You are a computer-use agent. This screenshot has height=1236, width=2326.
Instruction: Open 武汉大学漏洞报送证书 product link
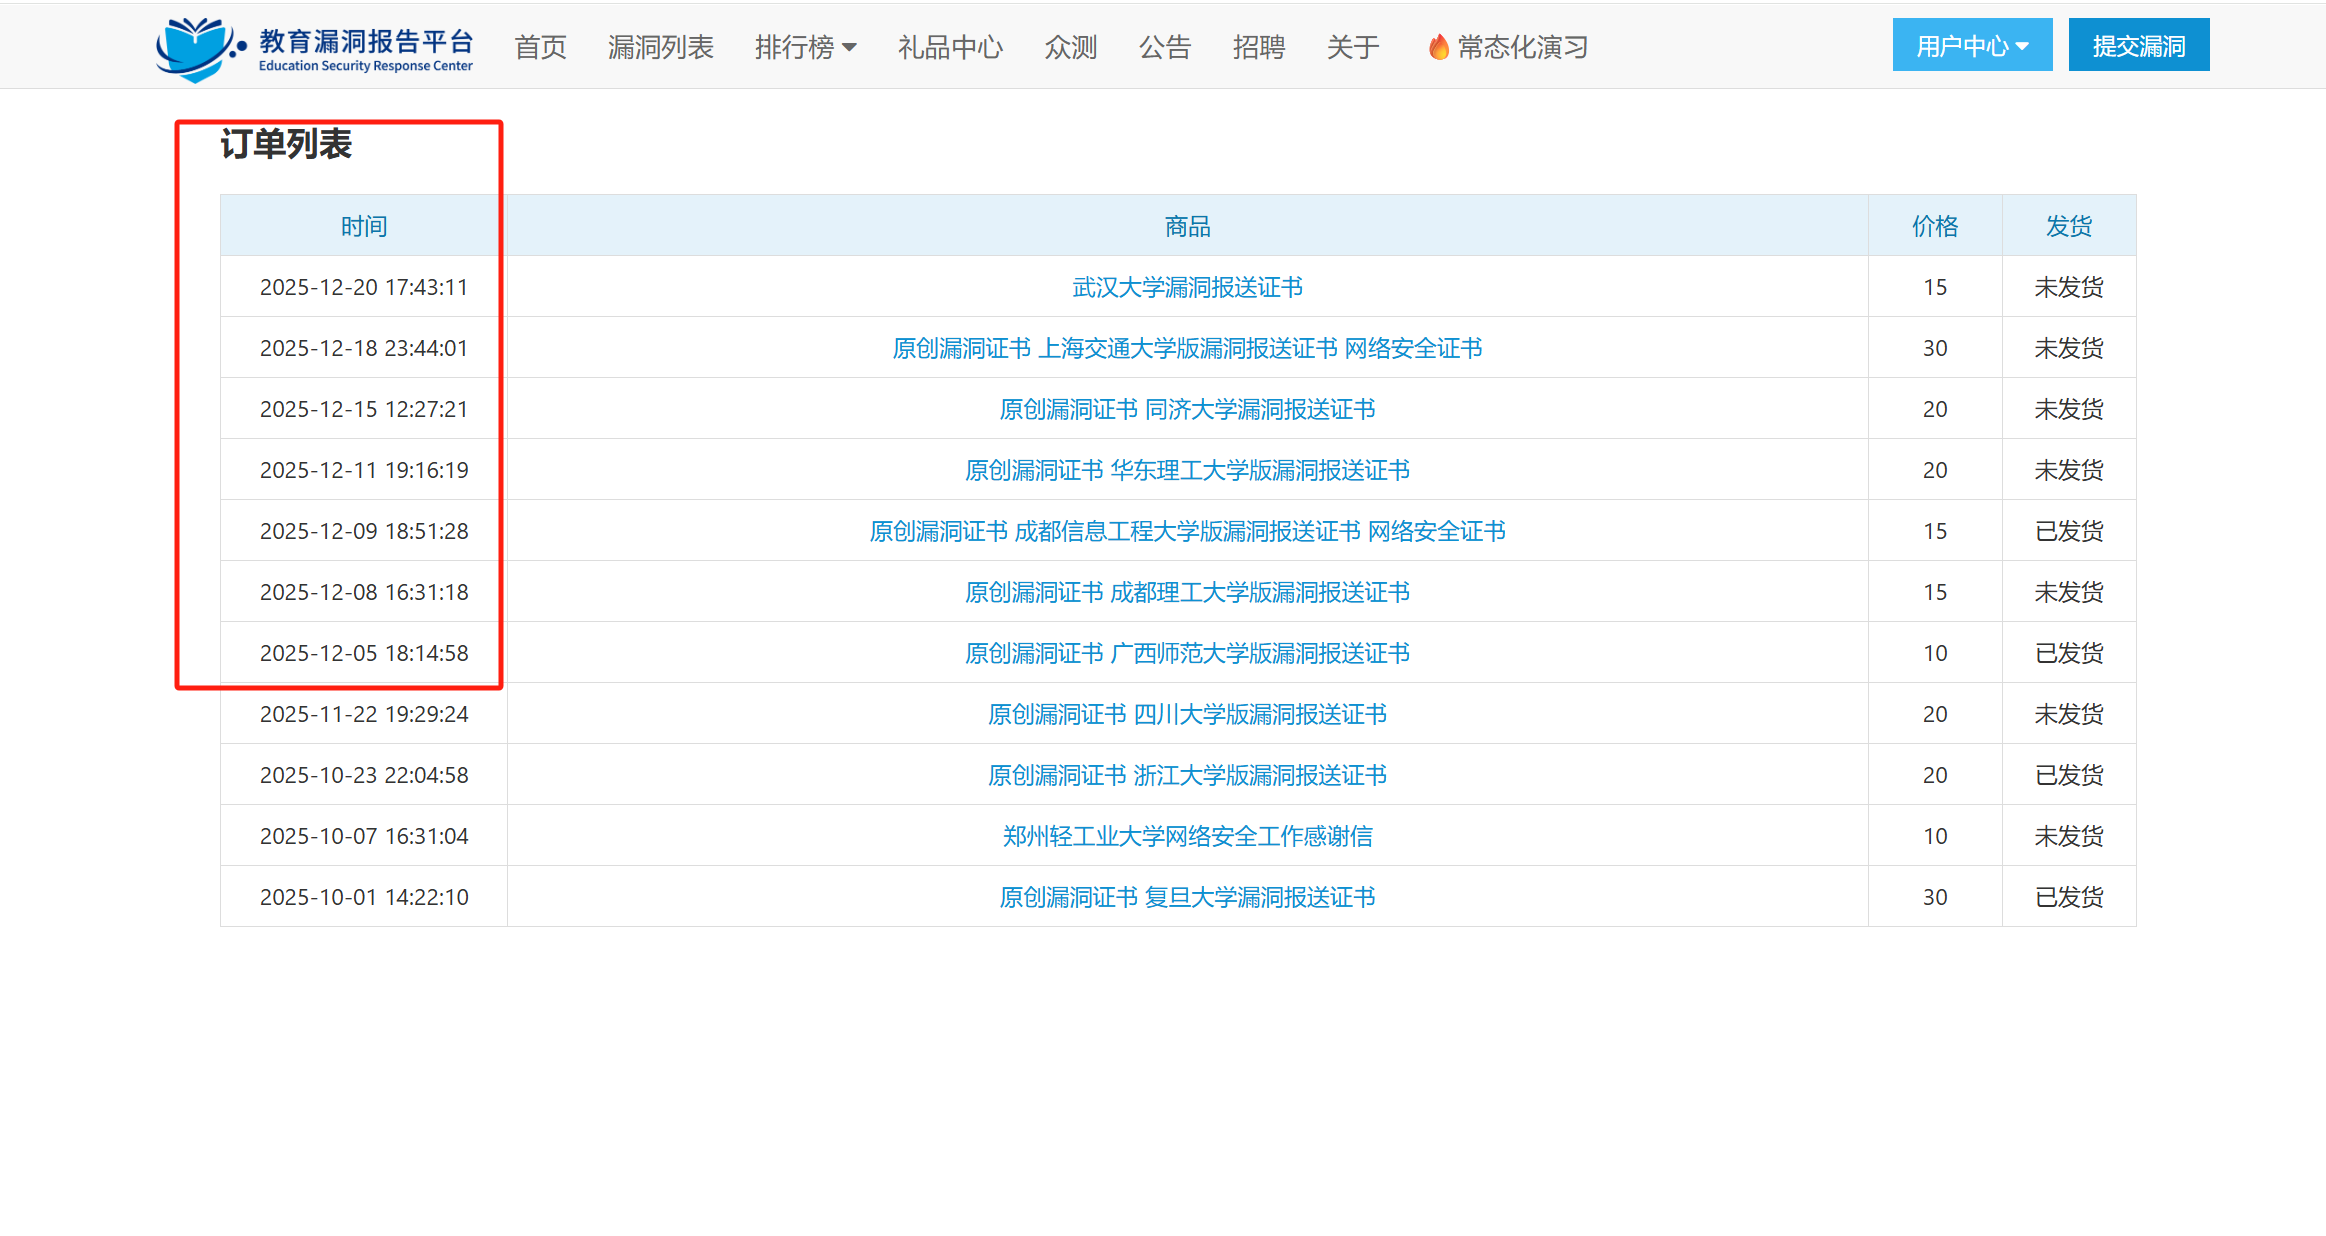(1187, 288)
